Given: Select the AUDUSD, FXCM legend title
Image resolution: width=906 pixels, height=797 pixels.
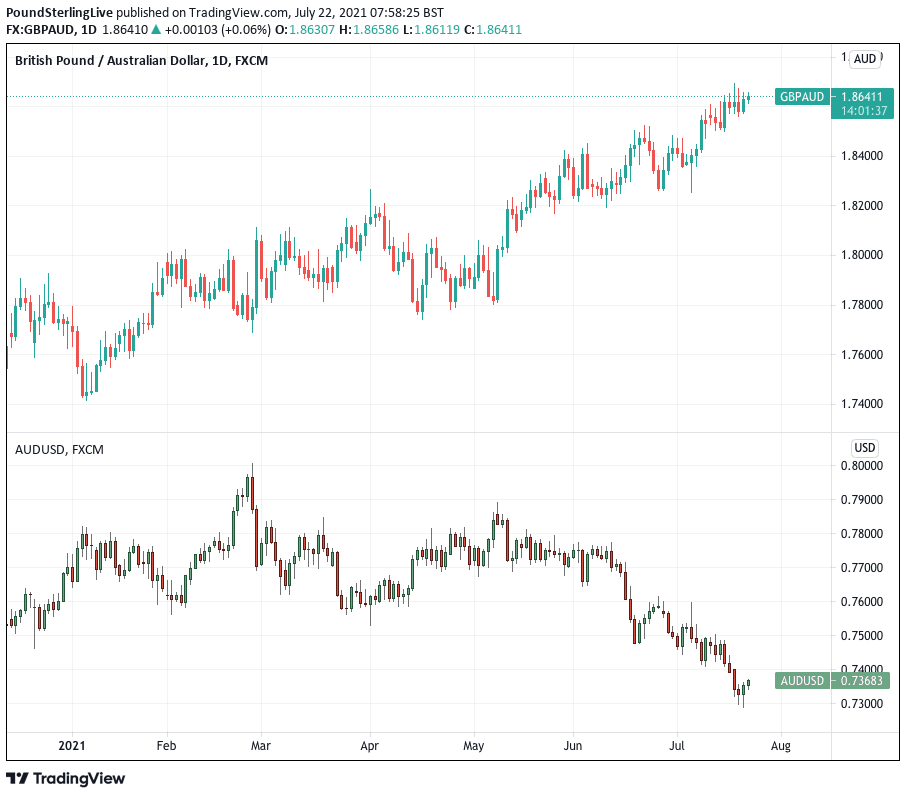Looking at the screenshot, I should [59, 449].
